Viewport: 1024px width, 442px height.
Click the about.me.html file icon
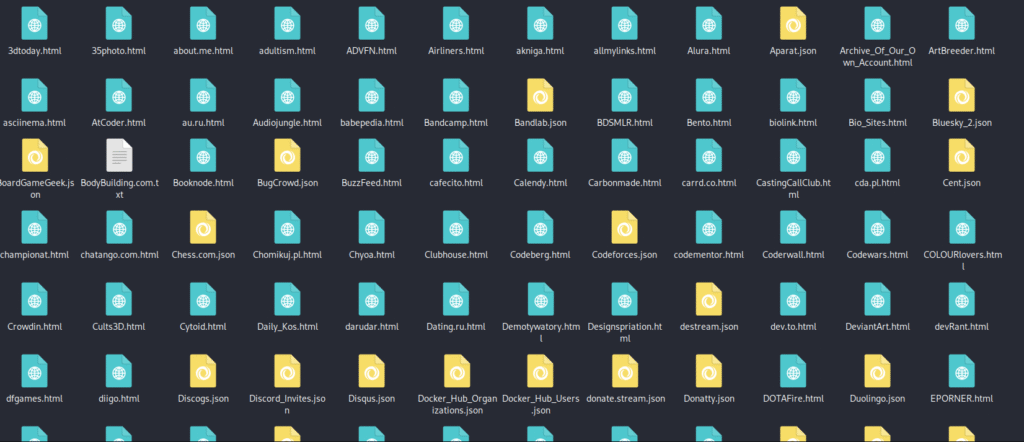click(x=203, y=24)
